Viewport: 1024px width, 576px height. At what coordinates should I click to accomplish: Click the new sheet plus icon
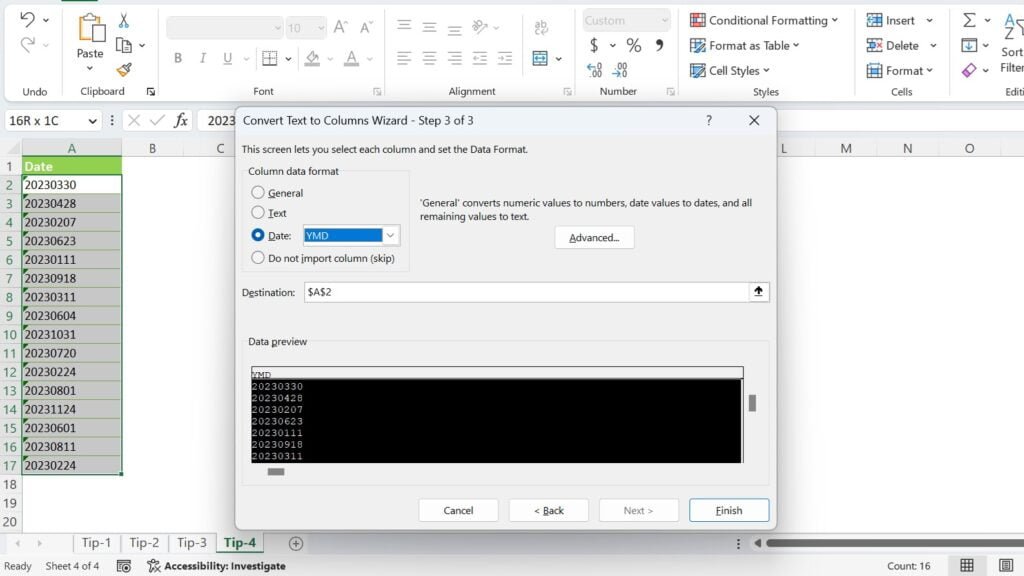point(295,543)
